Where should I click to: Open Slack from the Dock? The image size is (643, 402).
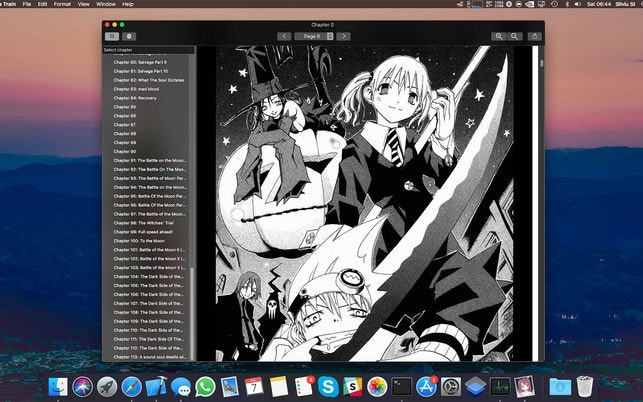[x=353, y=386]
